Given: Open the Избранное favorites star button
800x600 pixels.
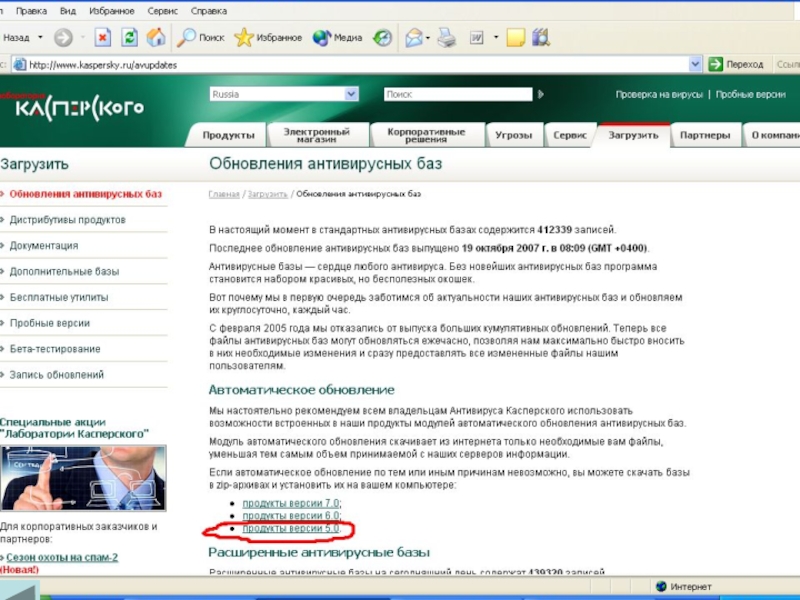Looking at the screenshot, I should point(268,37).
